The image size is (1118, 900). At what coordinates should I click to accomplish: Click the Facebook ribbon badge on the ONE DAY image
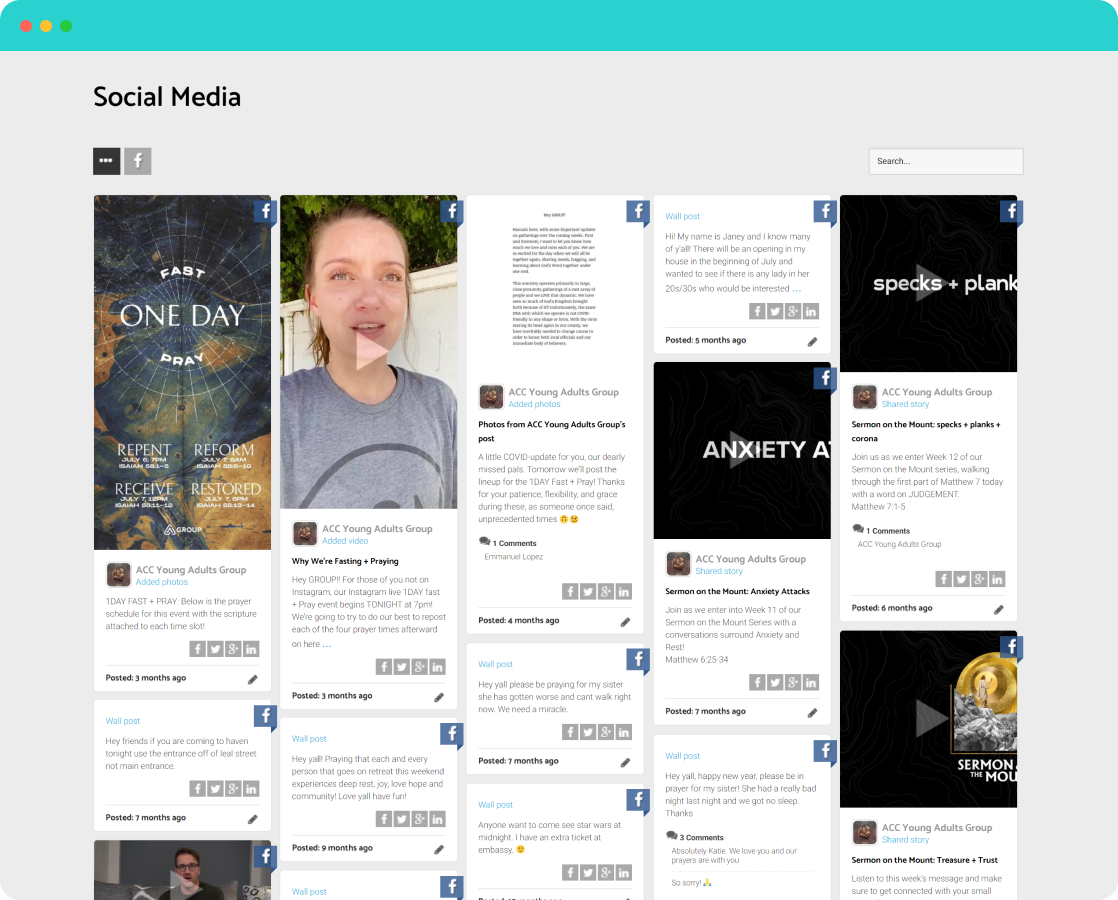coord(264,211)
